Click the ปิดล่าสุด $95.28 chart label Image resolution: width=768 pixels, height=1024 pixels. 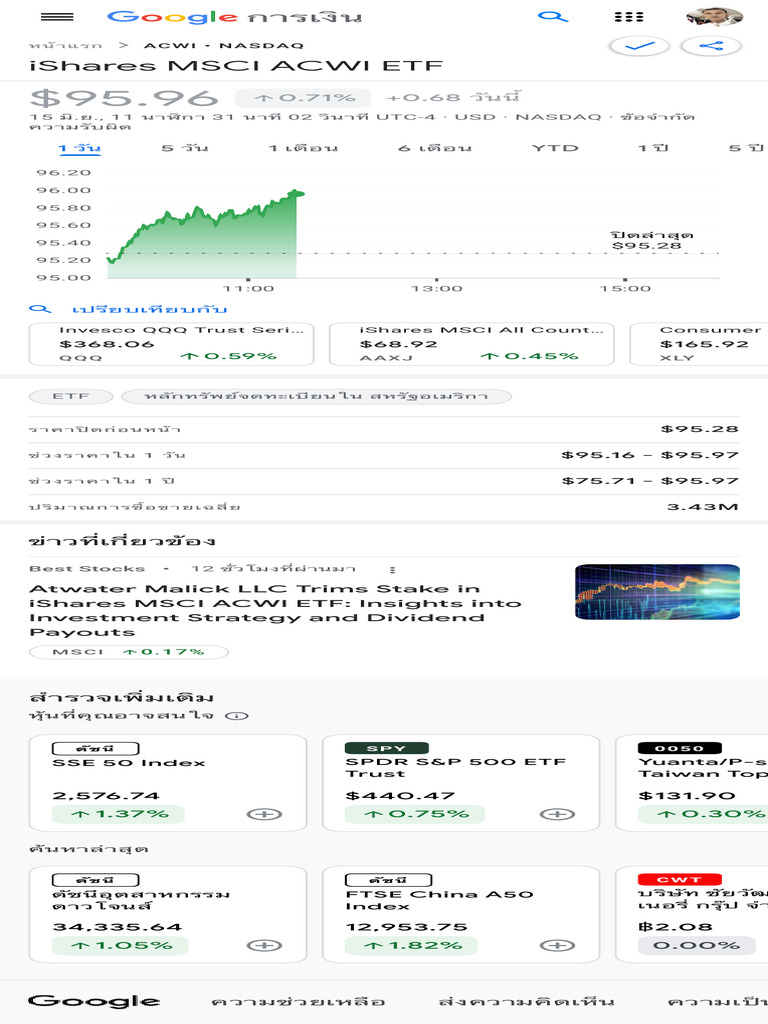(x=652, y=240)
